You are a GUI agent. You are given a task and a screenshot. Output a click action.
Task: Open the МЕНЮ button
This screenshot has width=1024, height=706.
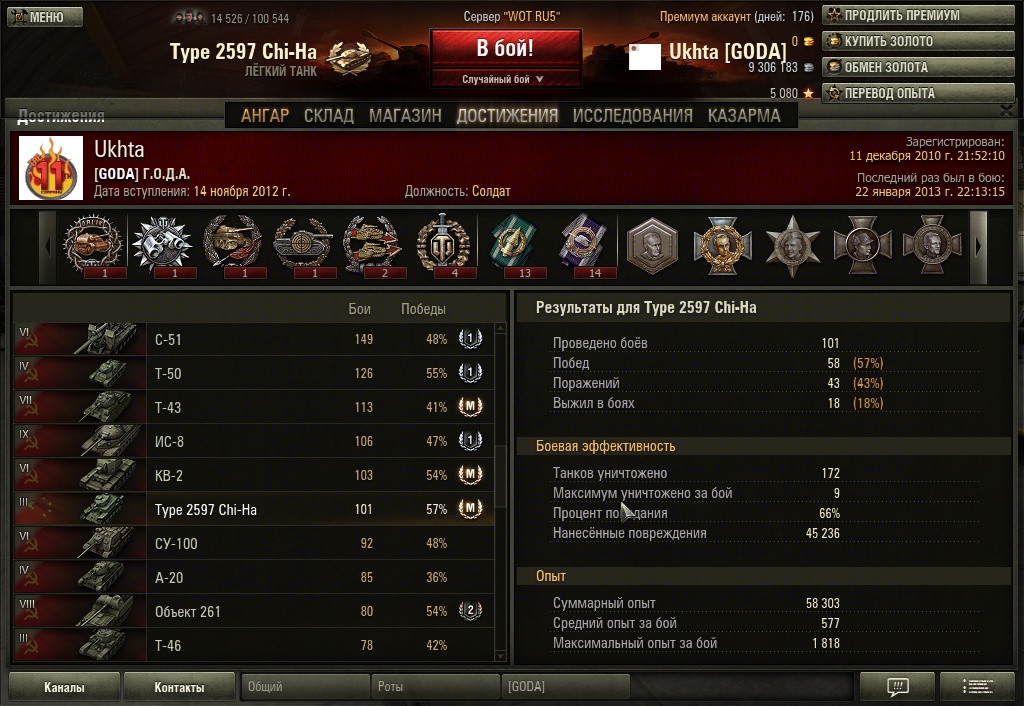tap(44, 17)
